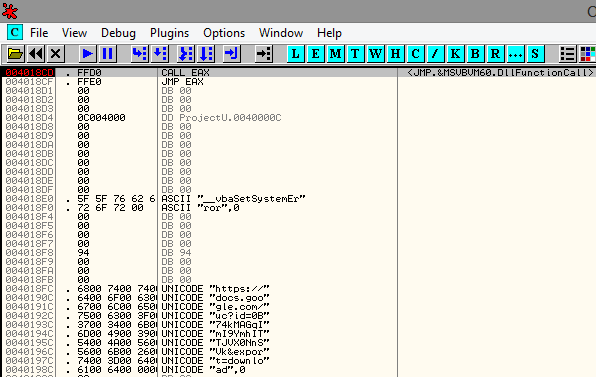Select the UNICODE "docs.goo" line

click(x=216, y=298)
